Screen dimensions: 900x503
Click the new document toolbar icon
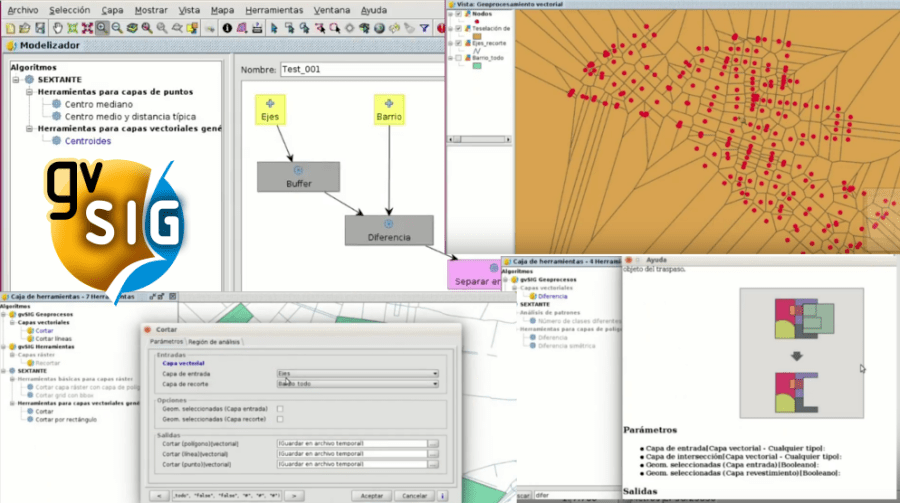pyautogui.click(x=10, y=28)
